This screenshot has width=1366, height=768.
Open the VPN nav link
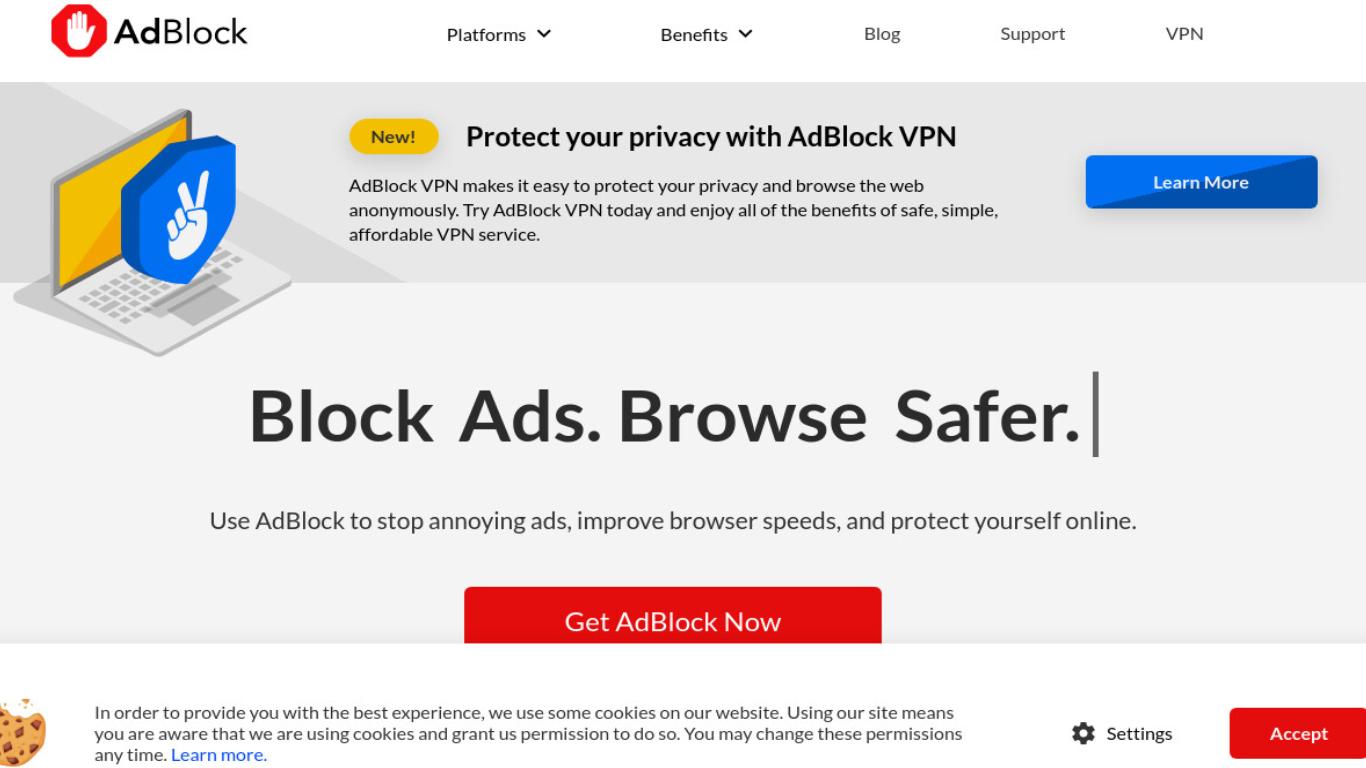click(x=1184, y=34)
